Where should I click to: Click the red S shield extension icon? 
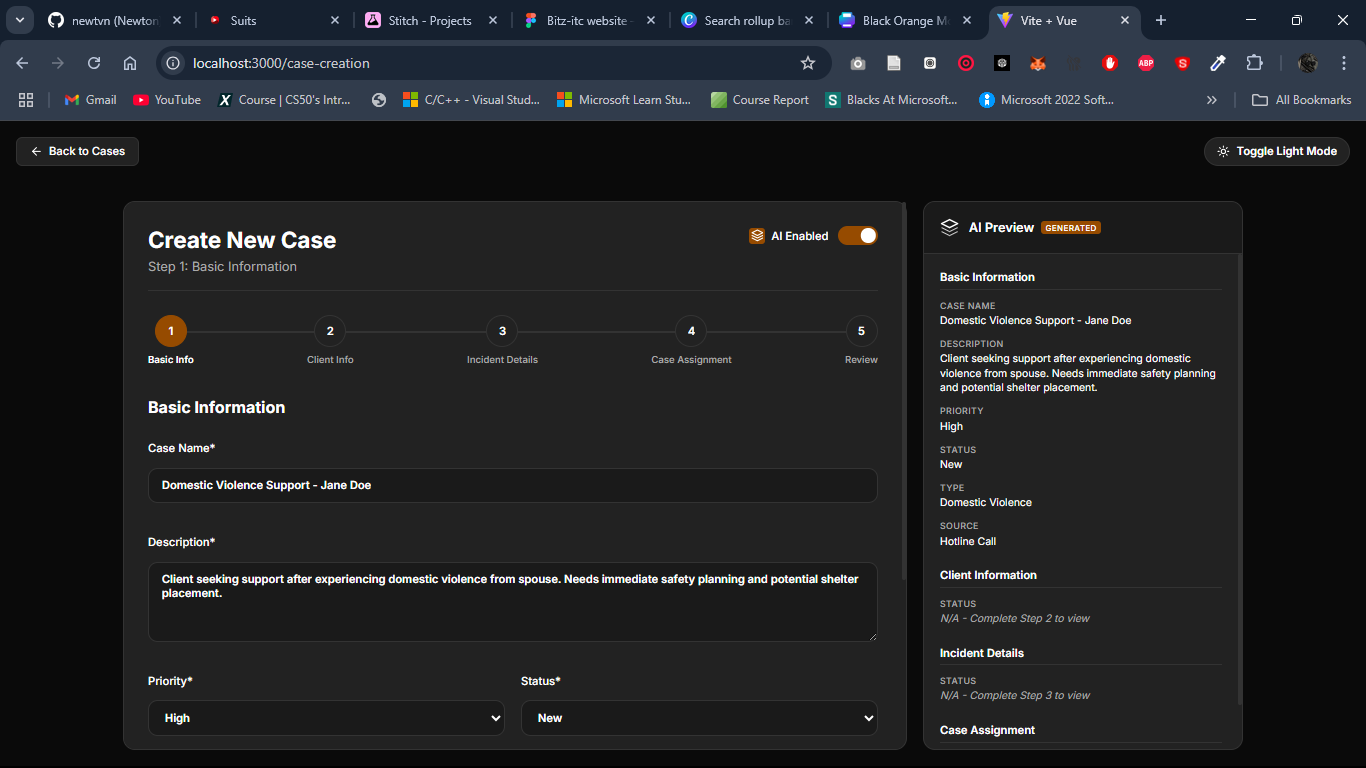[x=1182, y=63]
